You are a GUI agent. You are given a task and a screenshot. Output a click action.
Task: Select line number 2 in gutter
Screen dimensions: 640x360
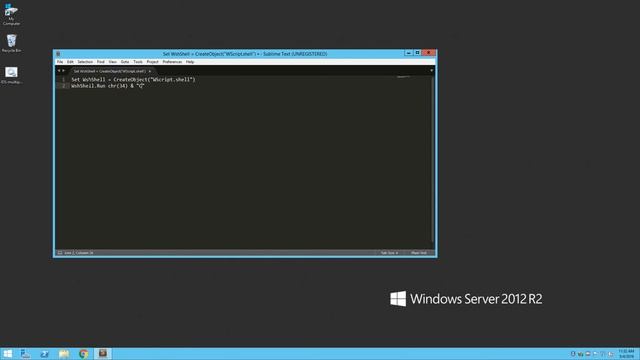[x=64, y=86]
